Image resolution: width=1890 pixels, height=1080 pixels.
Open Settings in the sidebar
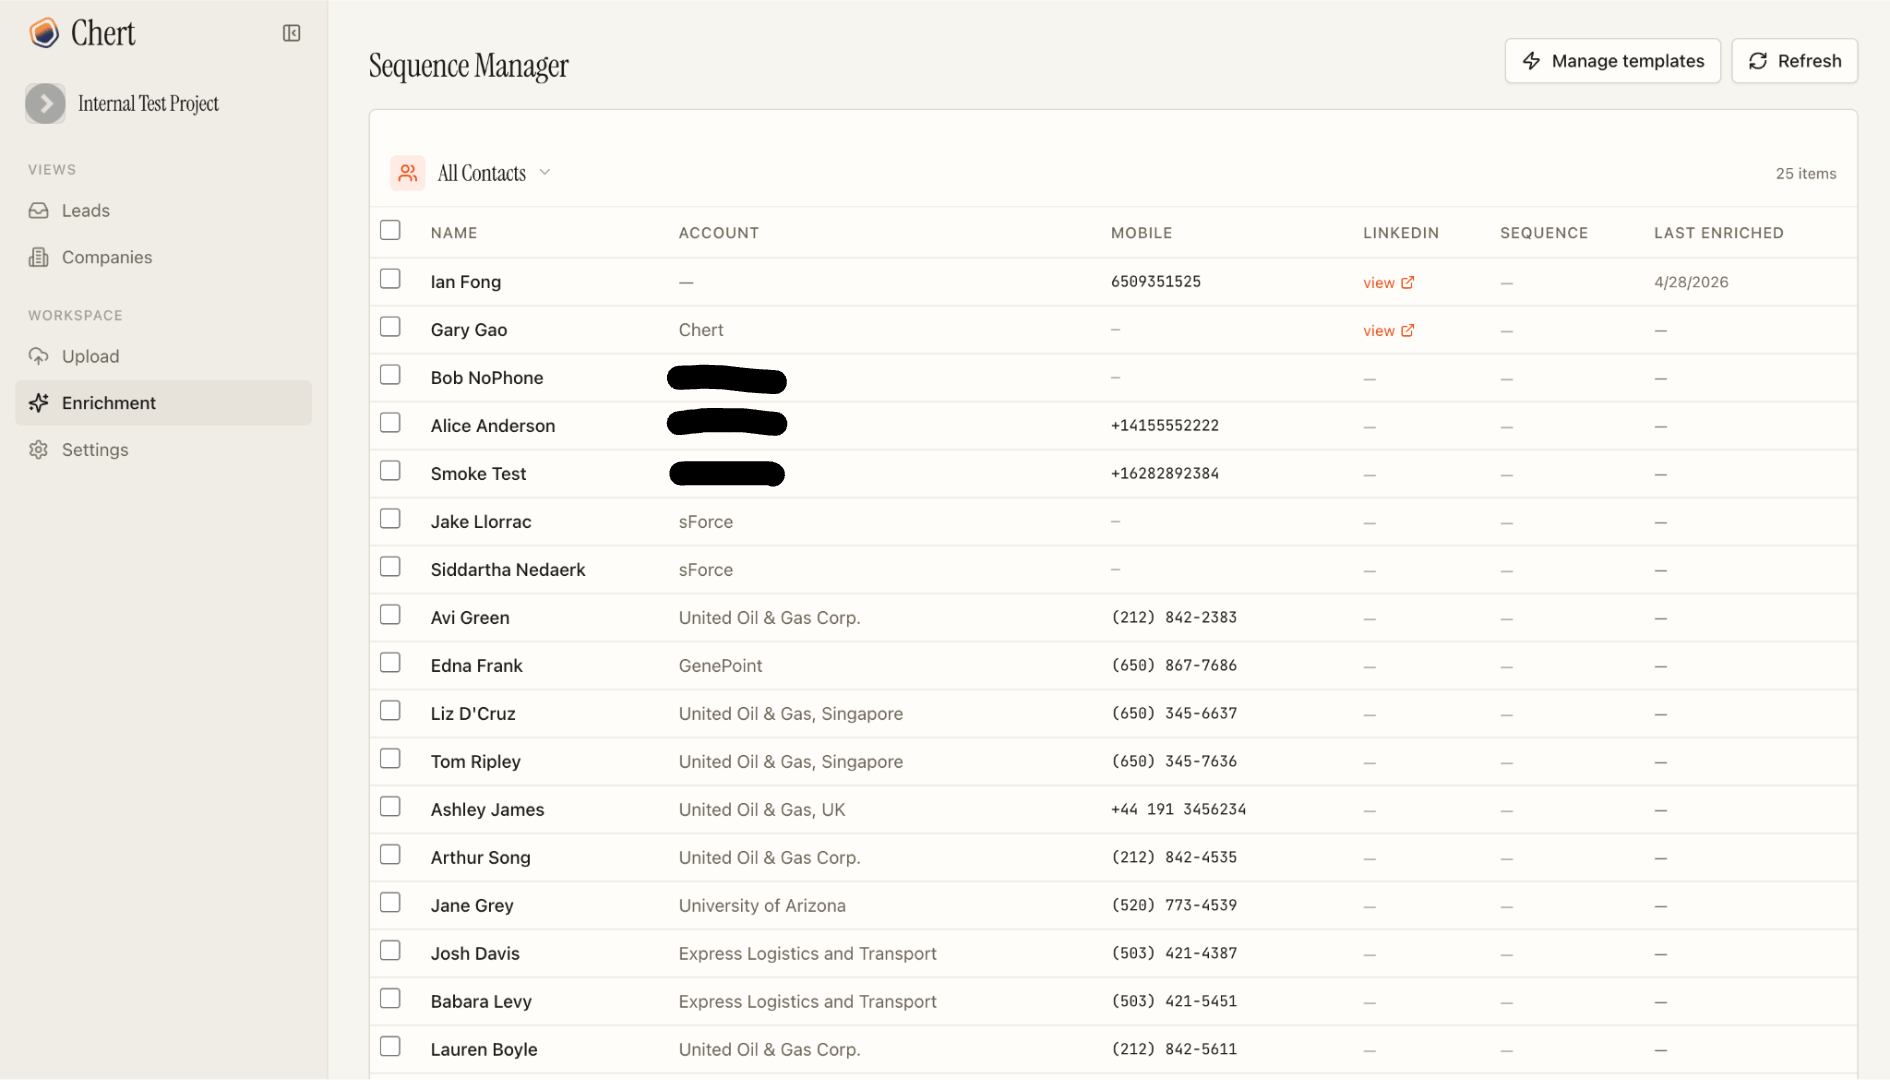163,450
